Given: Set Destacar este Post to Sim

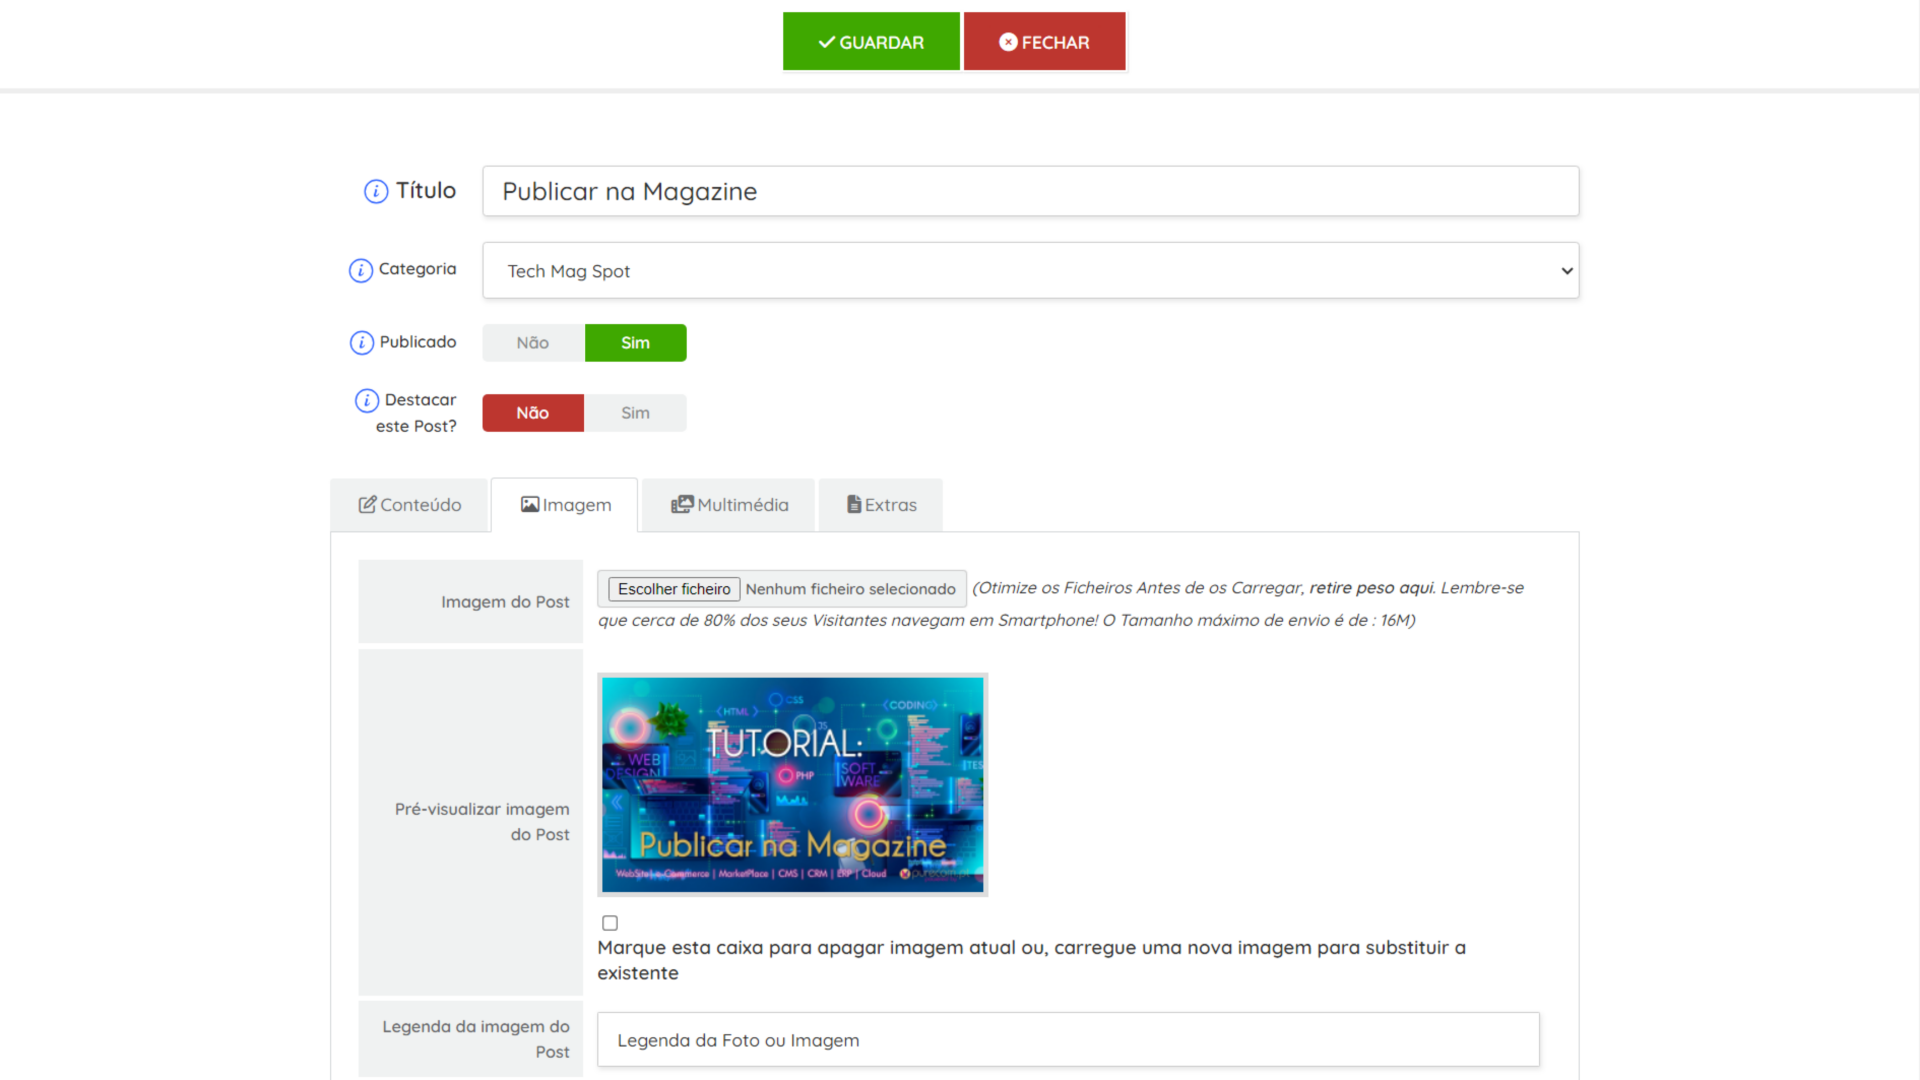Looking at the screenshot, I should coord(635,413).
